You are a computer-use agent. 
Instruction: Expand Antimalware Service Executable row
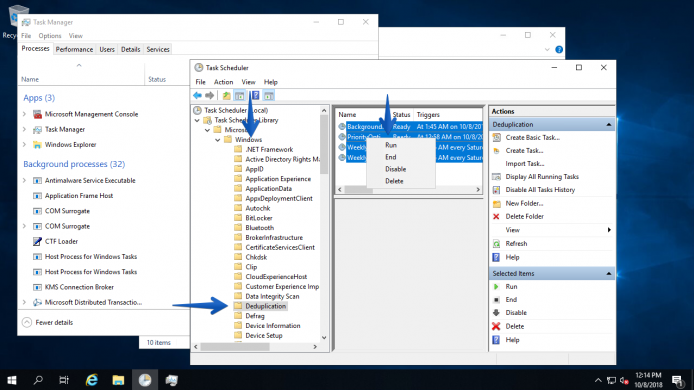click(x=24, y=181)
